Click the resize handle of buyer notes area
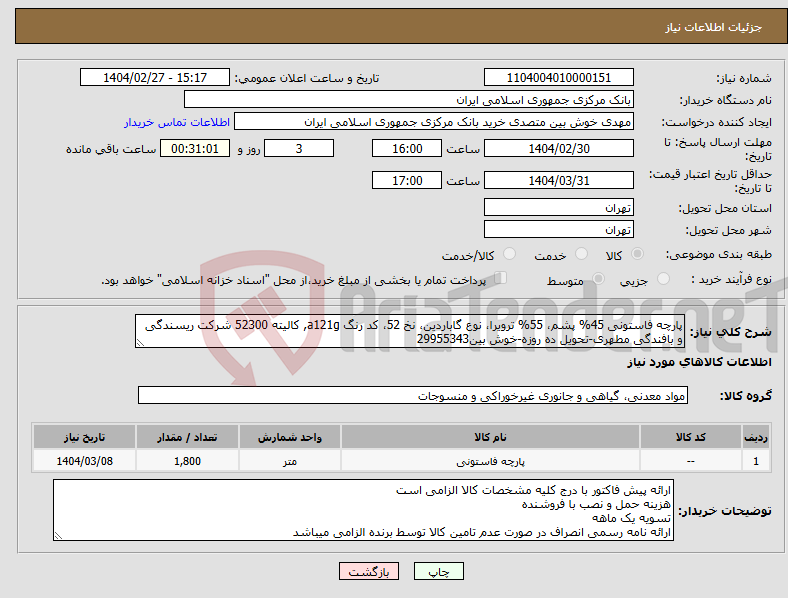The image size is (788, 598). [58, 536]
